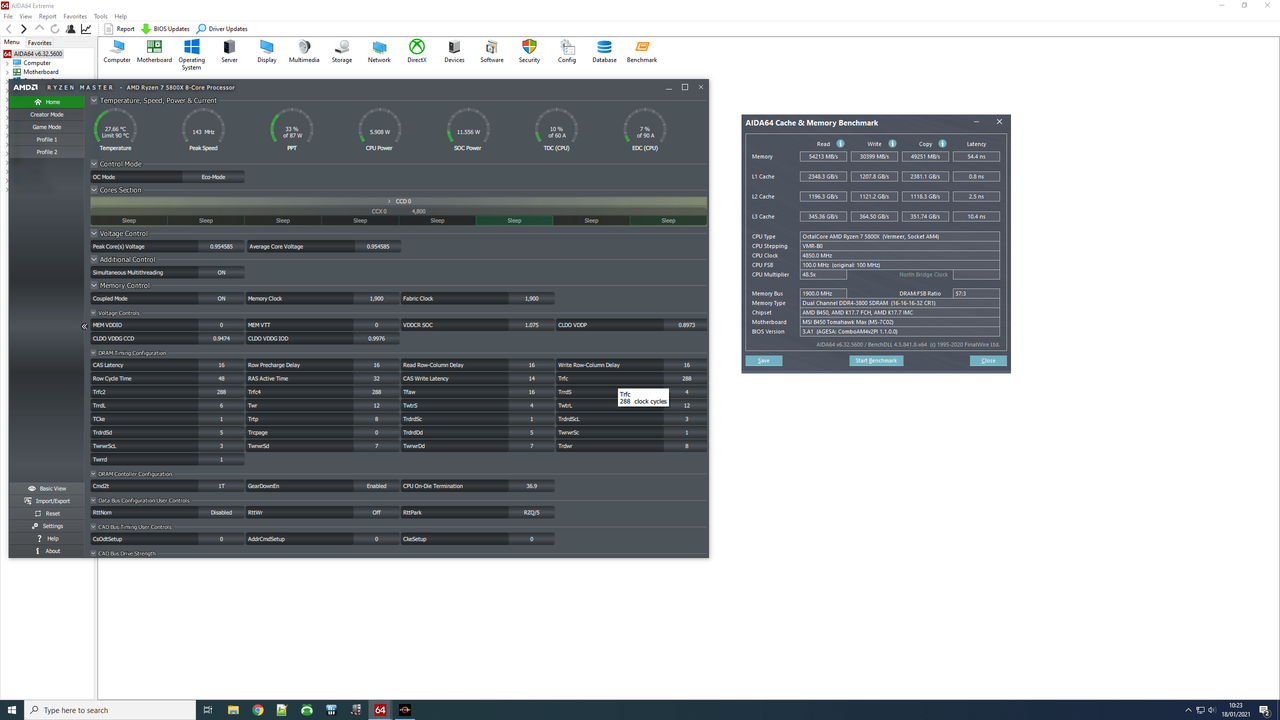Open the Motherboard category icon in AIDA64 toolbar area
Viewport: 1280px width, 720px height.
[154, 52]
